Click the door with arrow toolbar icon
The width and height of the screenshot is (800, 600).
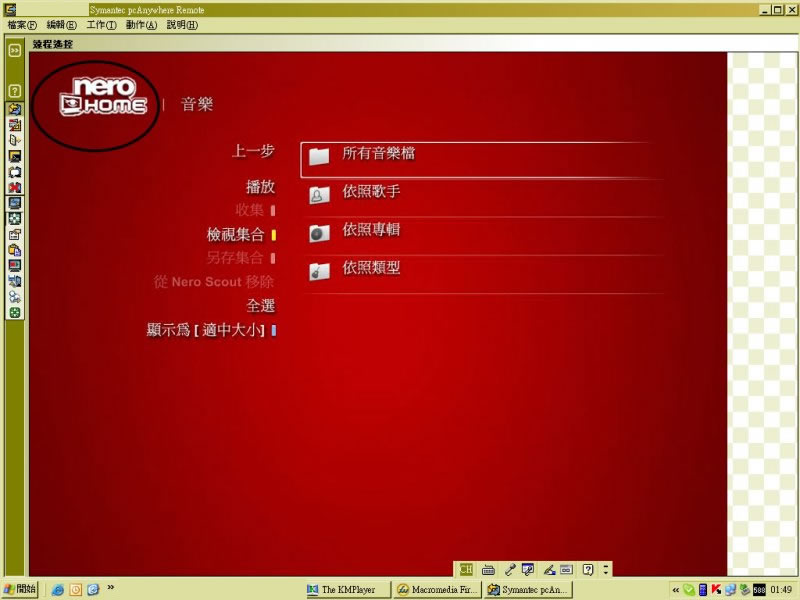pyautogui.click(x=15, y=140)
